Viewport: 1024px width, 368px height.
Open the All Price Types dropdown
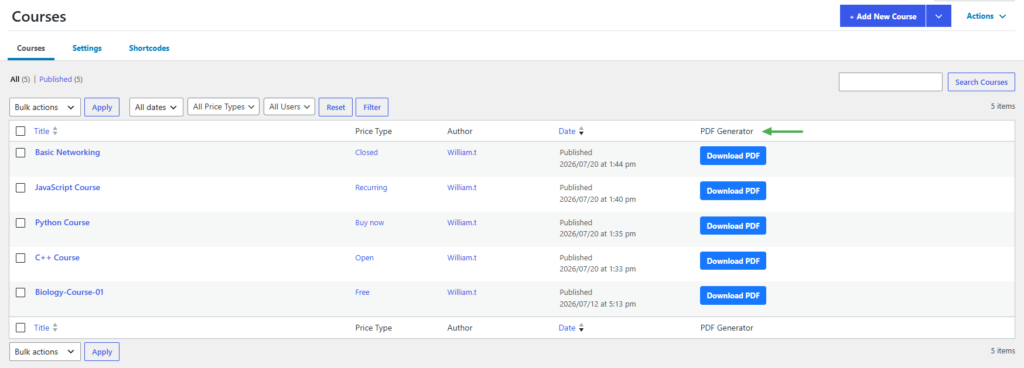coord(223,107)
